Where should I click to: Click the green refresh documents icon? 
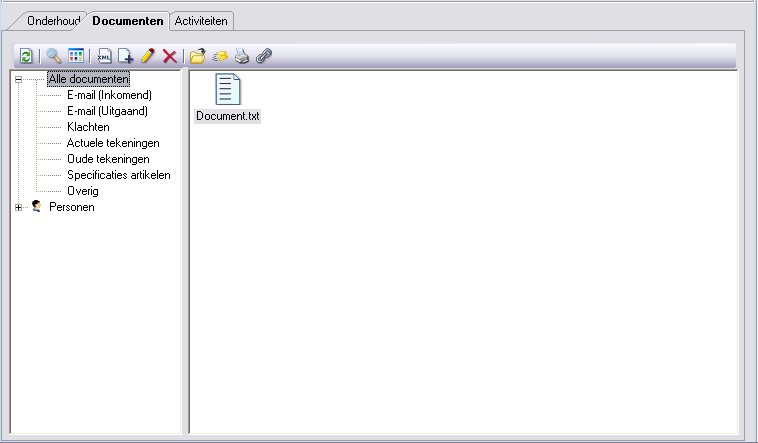[26, 56]
